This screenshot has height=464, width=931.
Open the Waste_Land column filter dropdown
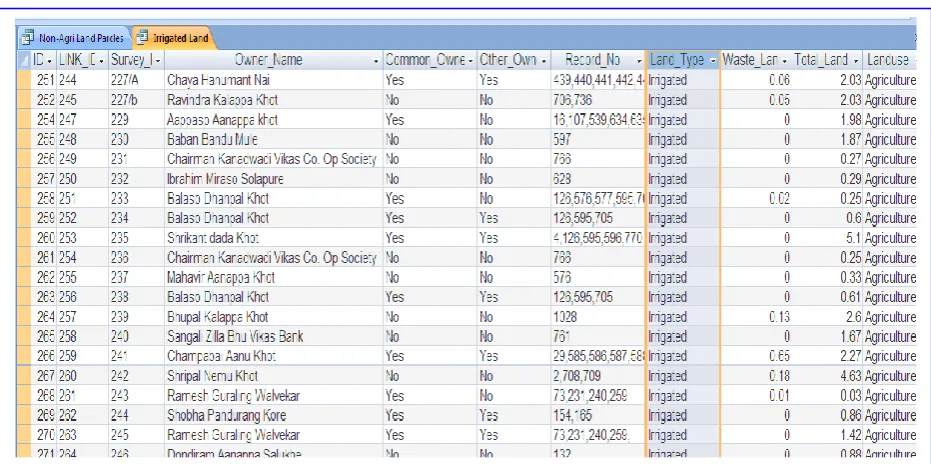point(785,61)
